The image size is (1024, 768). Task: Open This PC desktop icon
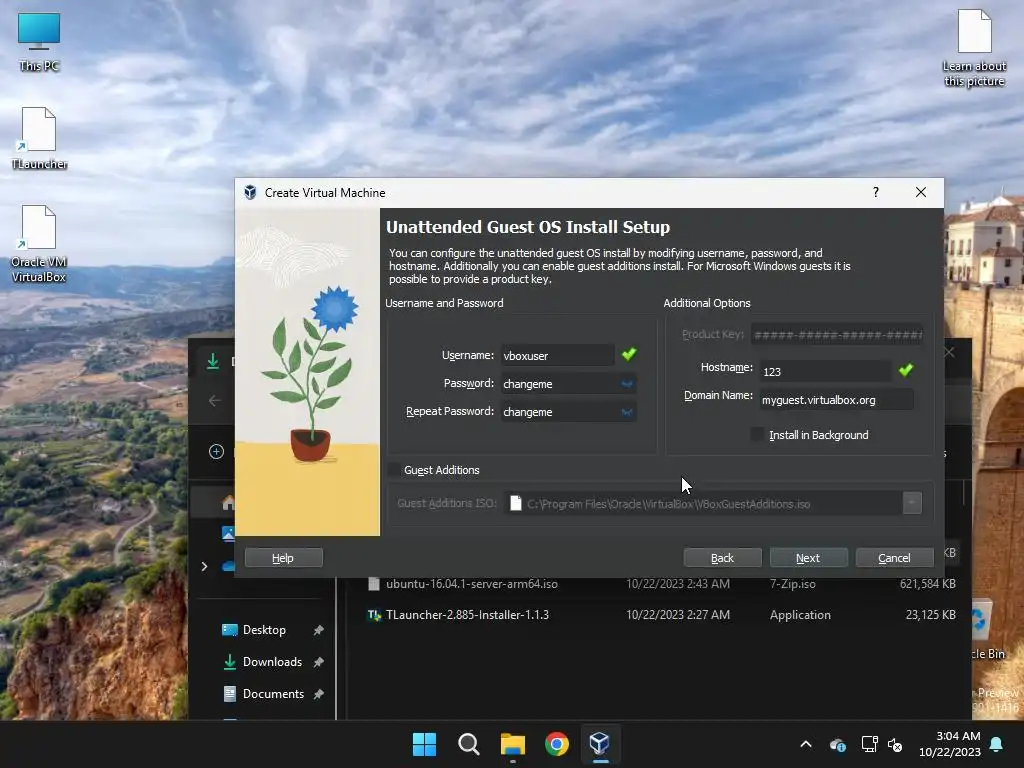[39, 42]
